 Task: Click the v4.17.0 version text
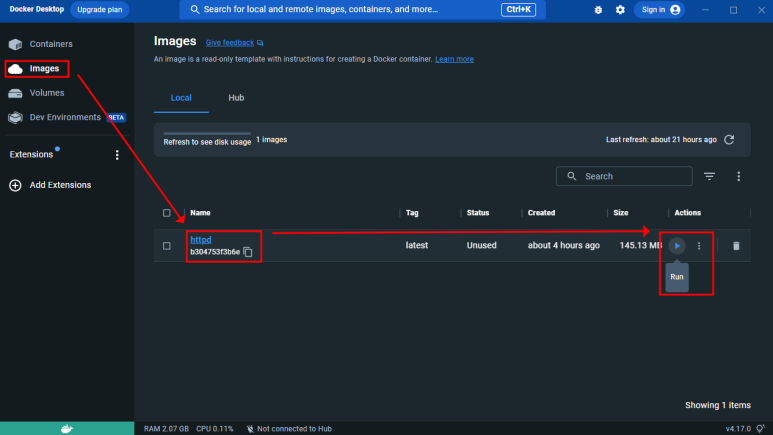pos(738,429)
